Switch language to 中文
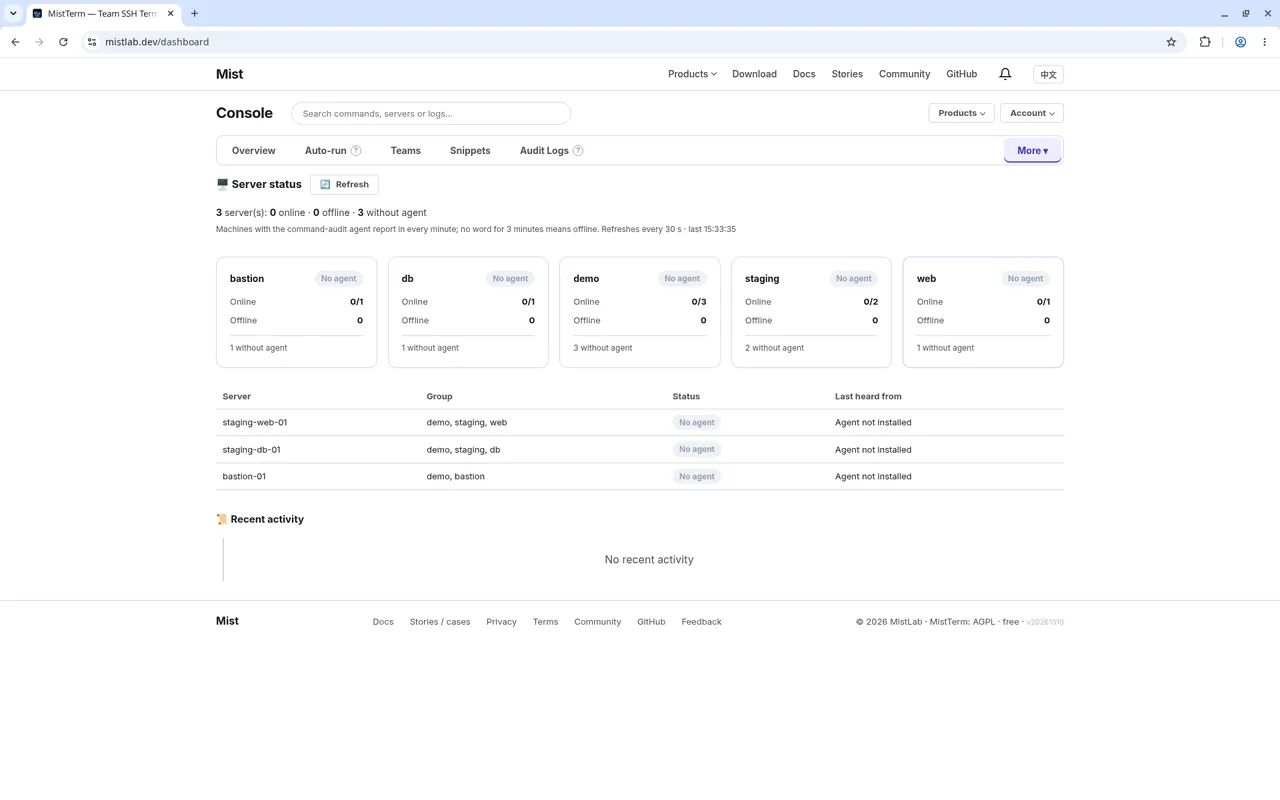This screenshot has height=800, width=1280. [1048, 74]
